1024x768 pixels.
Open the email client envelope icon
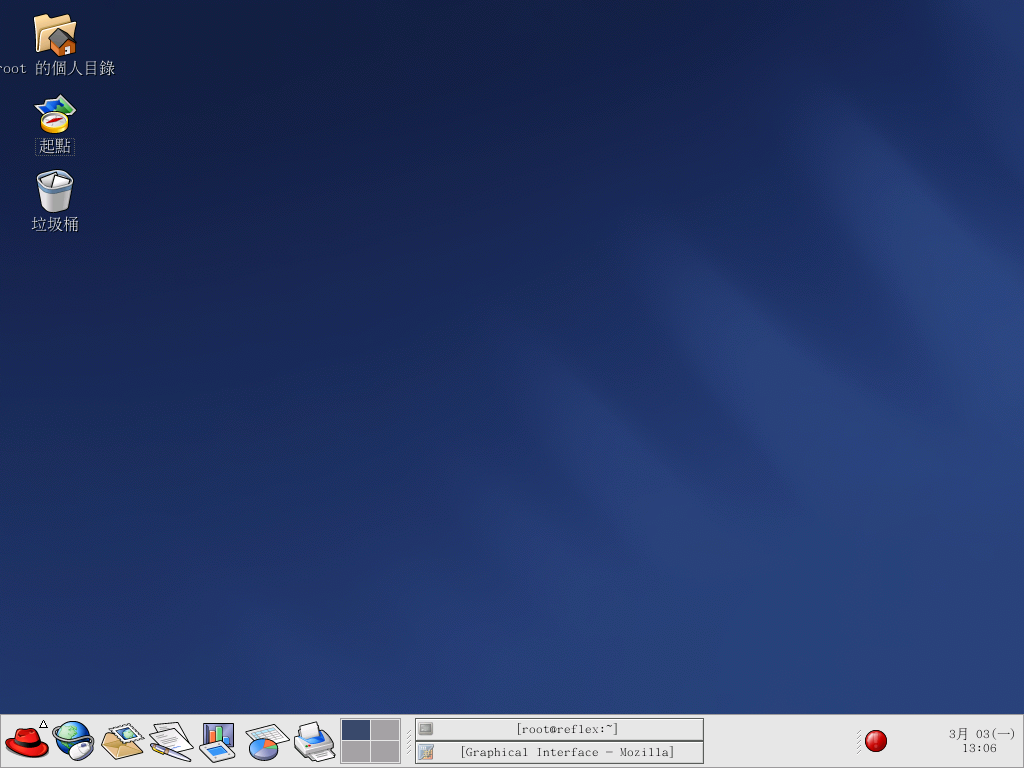point(122,742)
